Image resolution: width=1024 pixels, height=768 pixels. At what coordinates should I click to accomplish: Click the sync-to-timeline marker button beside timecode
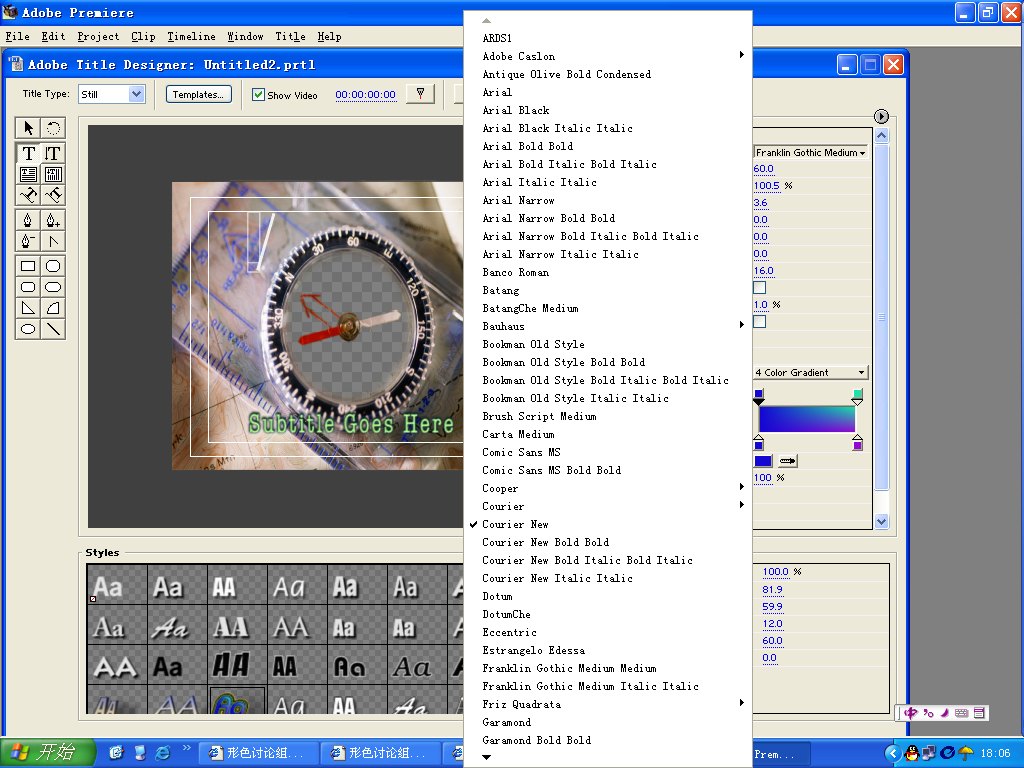tap(420, 94)
